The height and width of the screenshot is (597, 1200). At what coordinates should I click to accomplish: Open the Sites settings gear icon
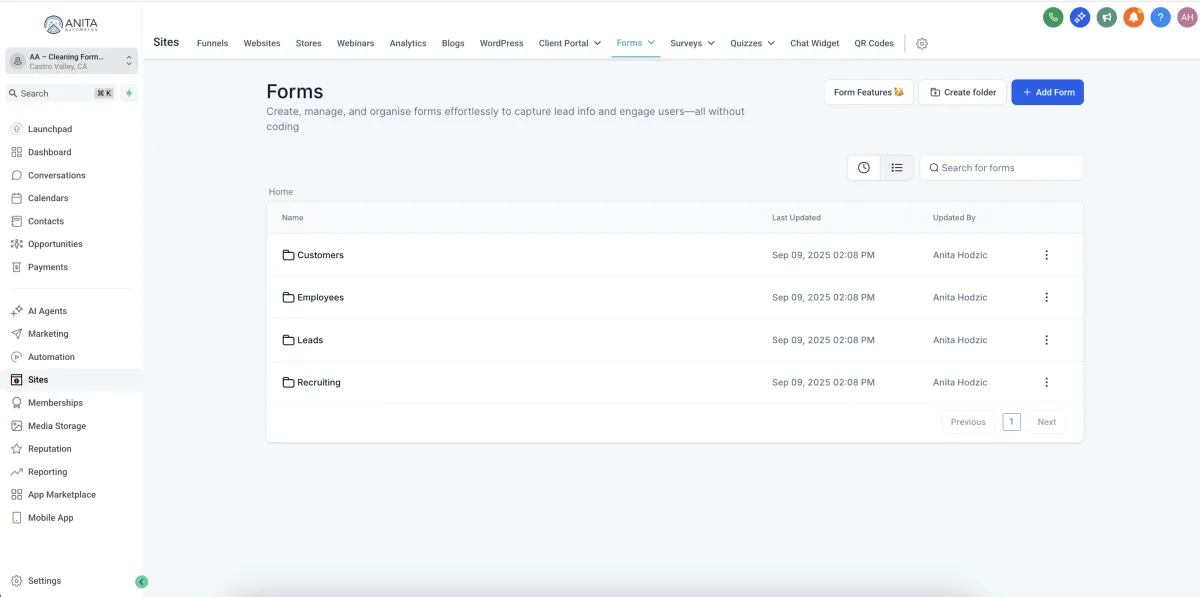[x=922, y=44]
